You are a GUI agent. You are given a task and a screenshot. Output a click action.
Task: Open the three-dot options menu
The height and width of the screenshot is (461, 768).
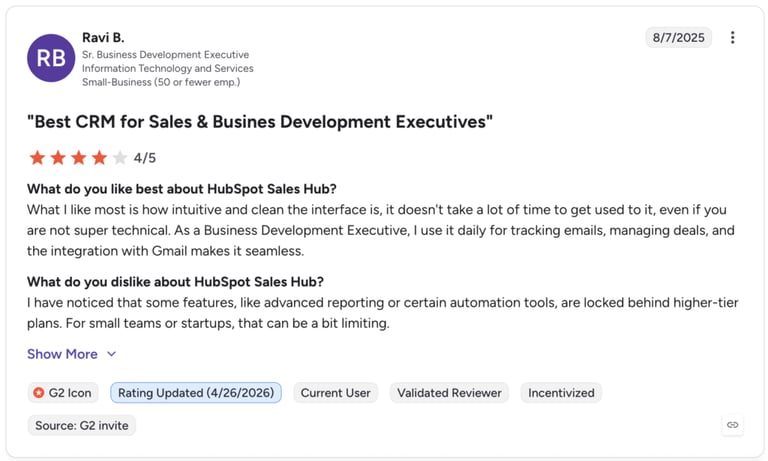click(x=732, y=38)
